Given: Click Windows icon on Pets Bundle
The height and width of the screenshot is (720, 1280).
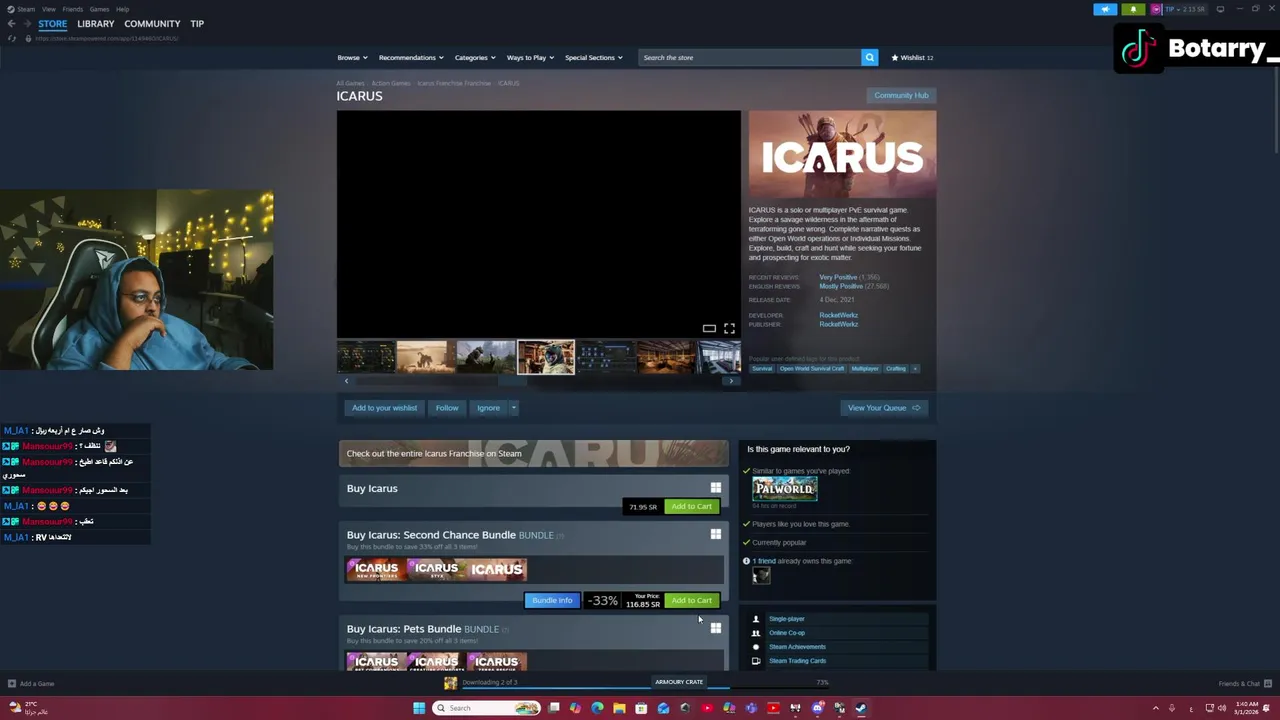Looking at the screenshot, I should coord(715,628).
